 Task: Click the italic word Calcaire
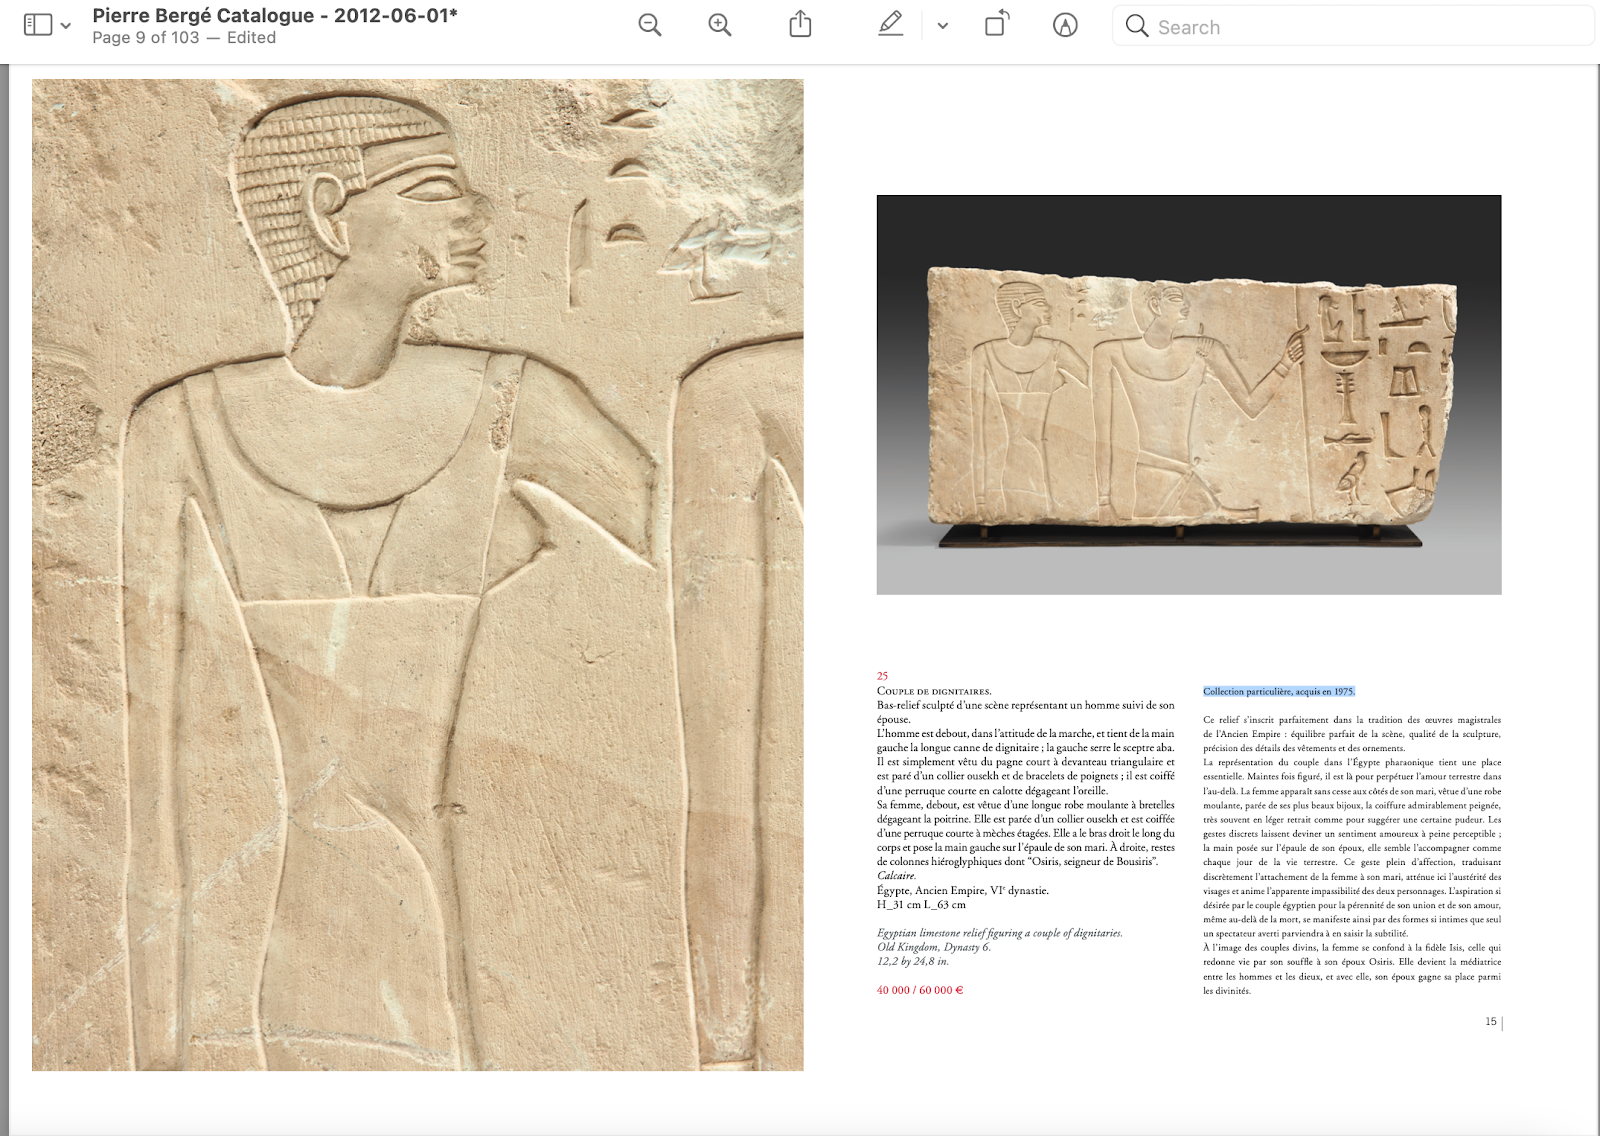896,876
